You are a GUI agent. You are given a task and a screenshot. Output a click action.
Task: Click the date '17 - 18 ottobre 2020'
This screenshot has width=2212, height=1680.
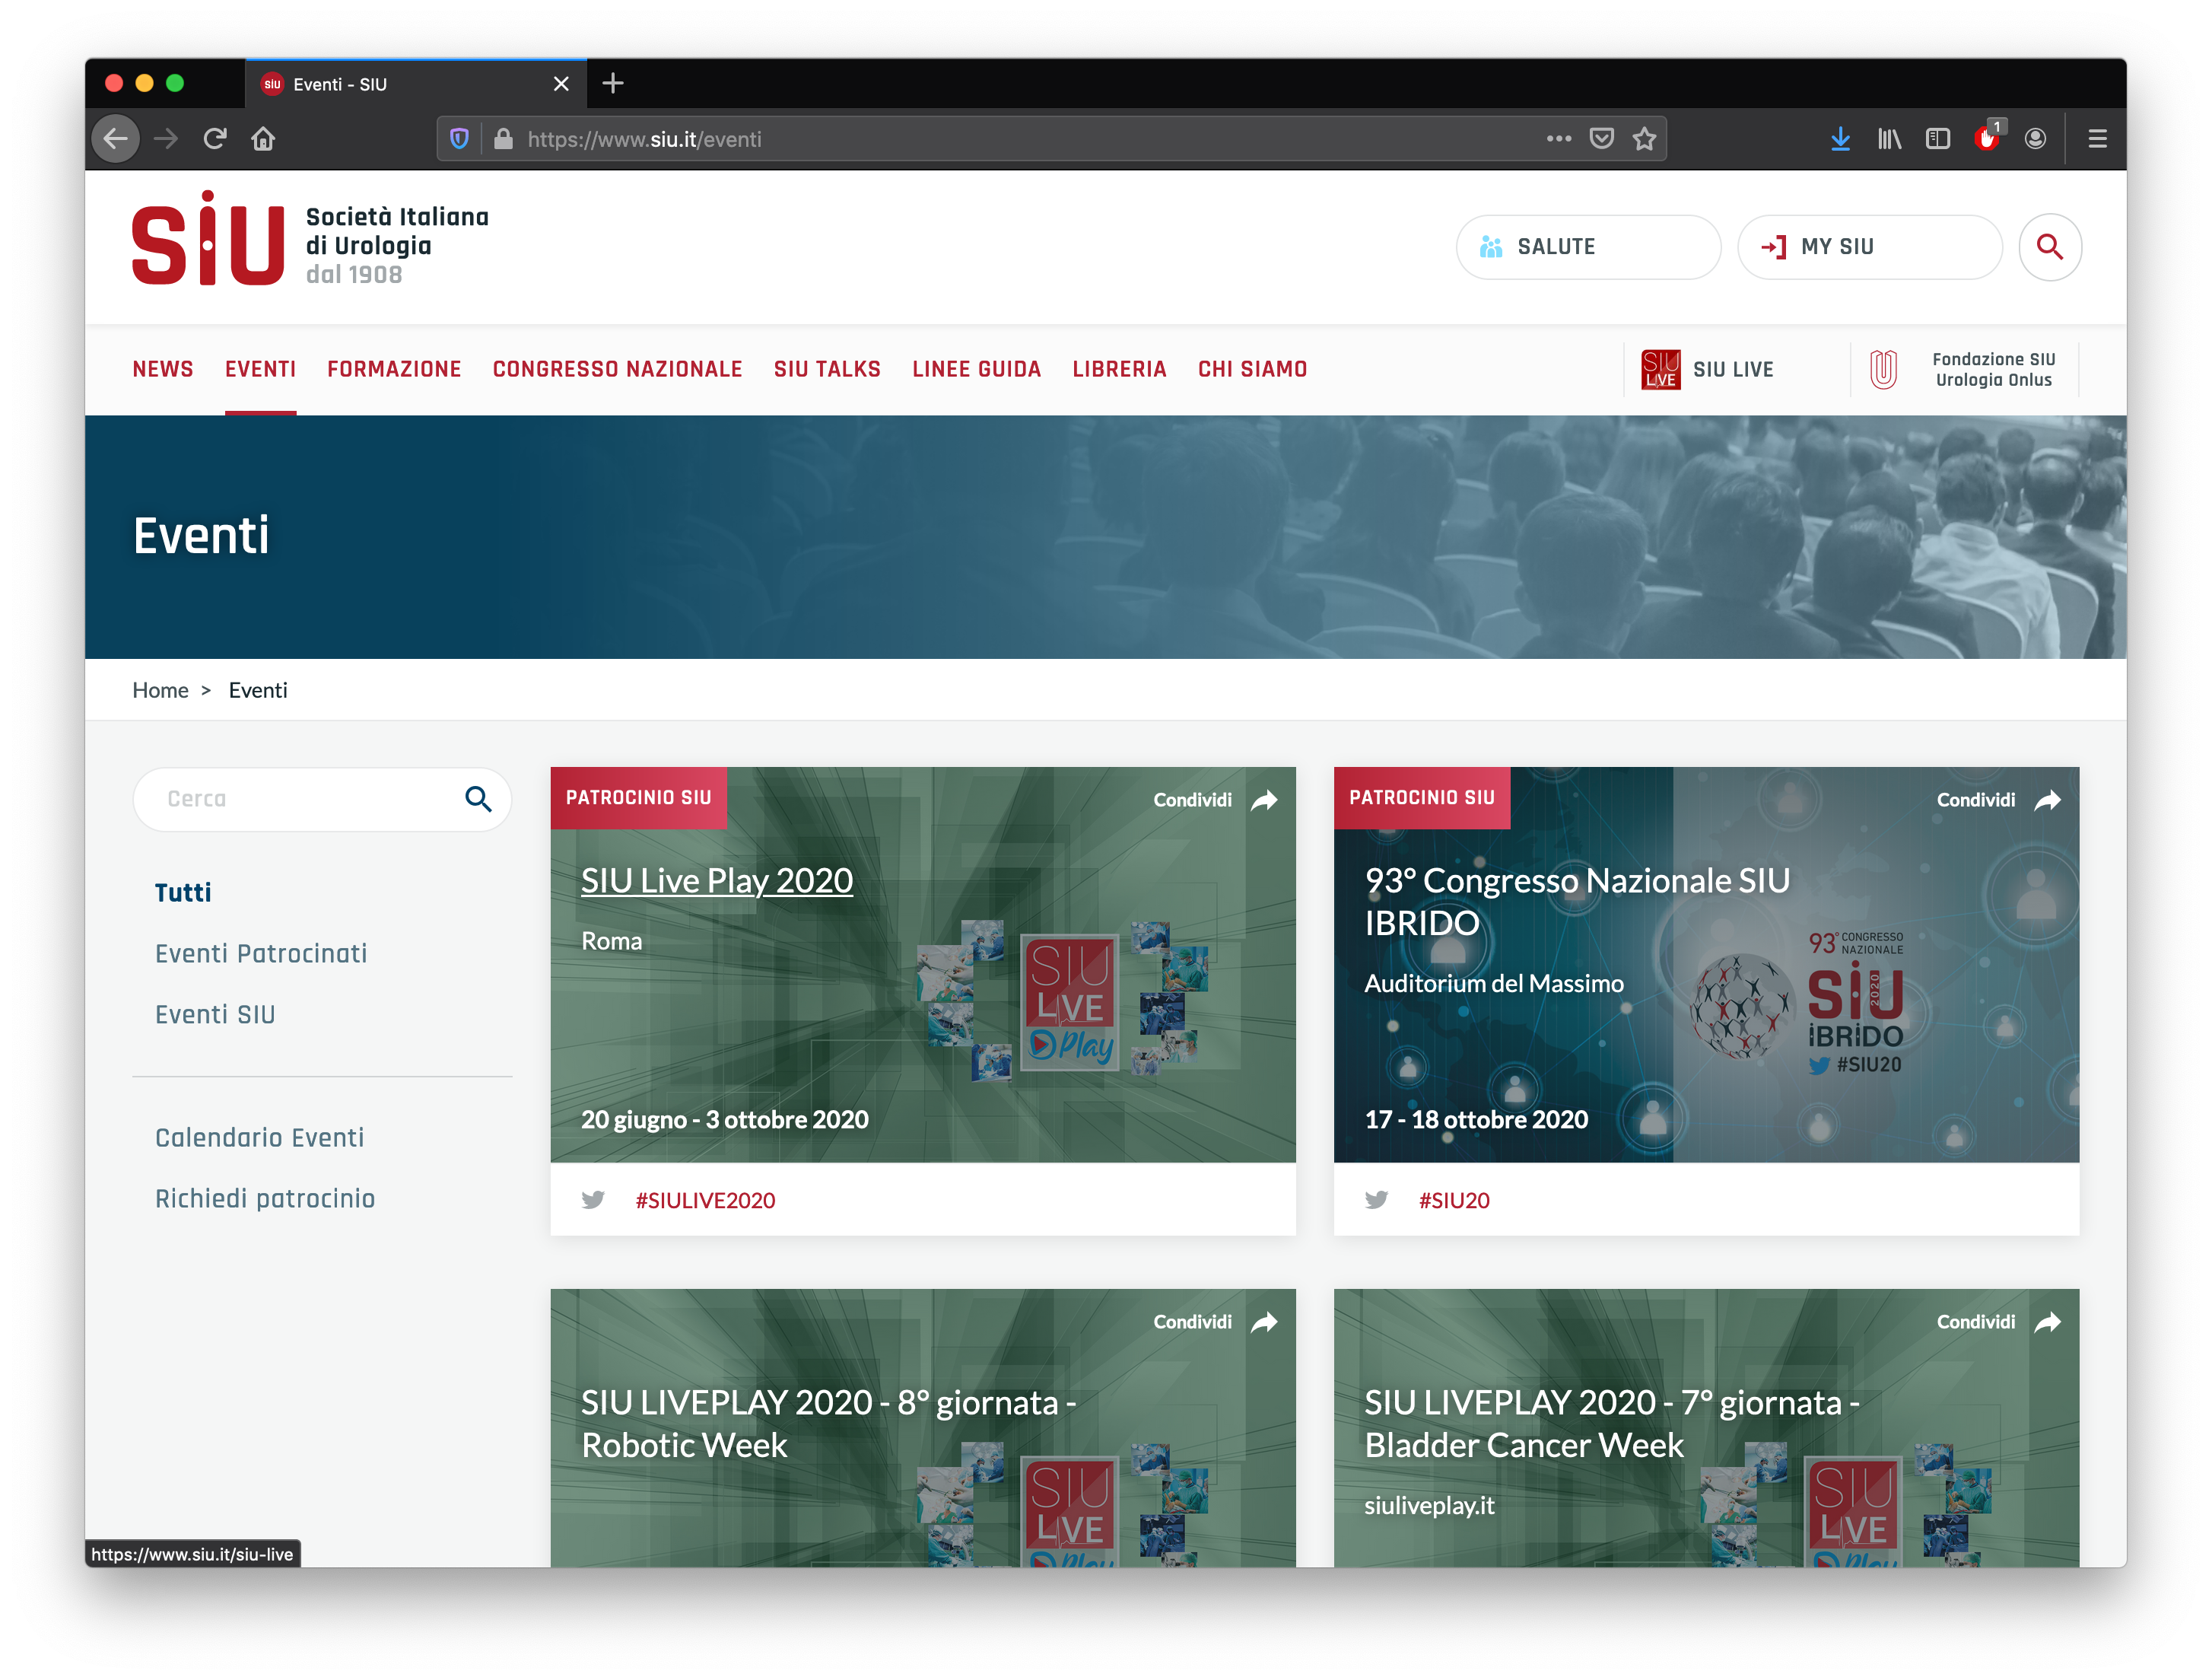[1476, 1119]
